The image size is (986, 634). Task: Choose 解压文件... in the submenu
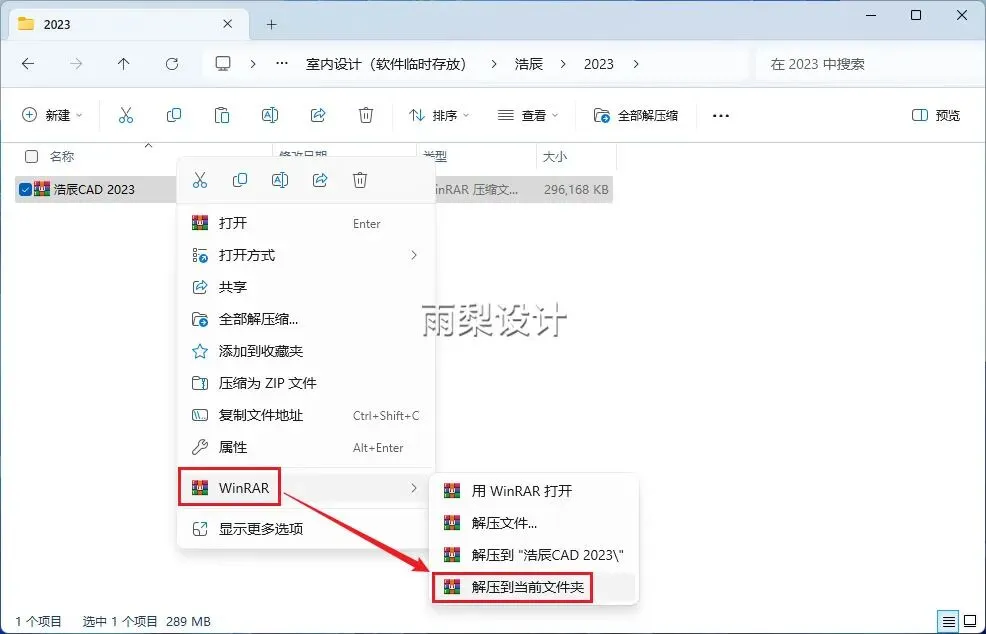pos(535,523)
